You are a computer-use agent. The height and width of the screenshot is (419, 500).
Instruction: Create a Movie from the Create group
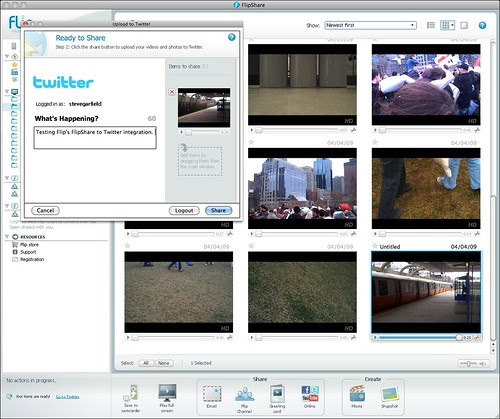pos(357,393)
